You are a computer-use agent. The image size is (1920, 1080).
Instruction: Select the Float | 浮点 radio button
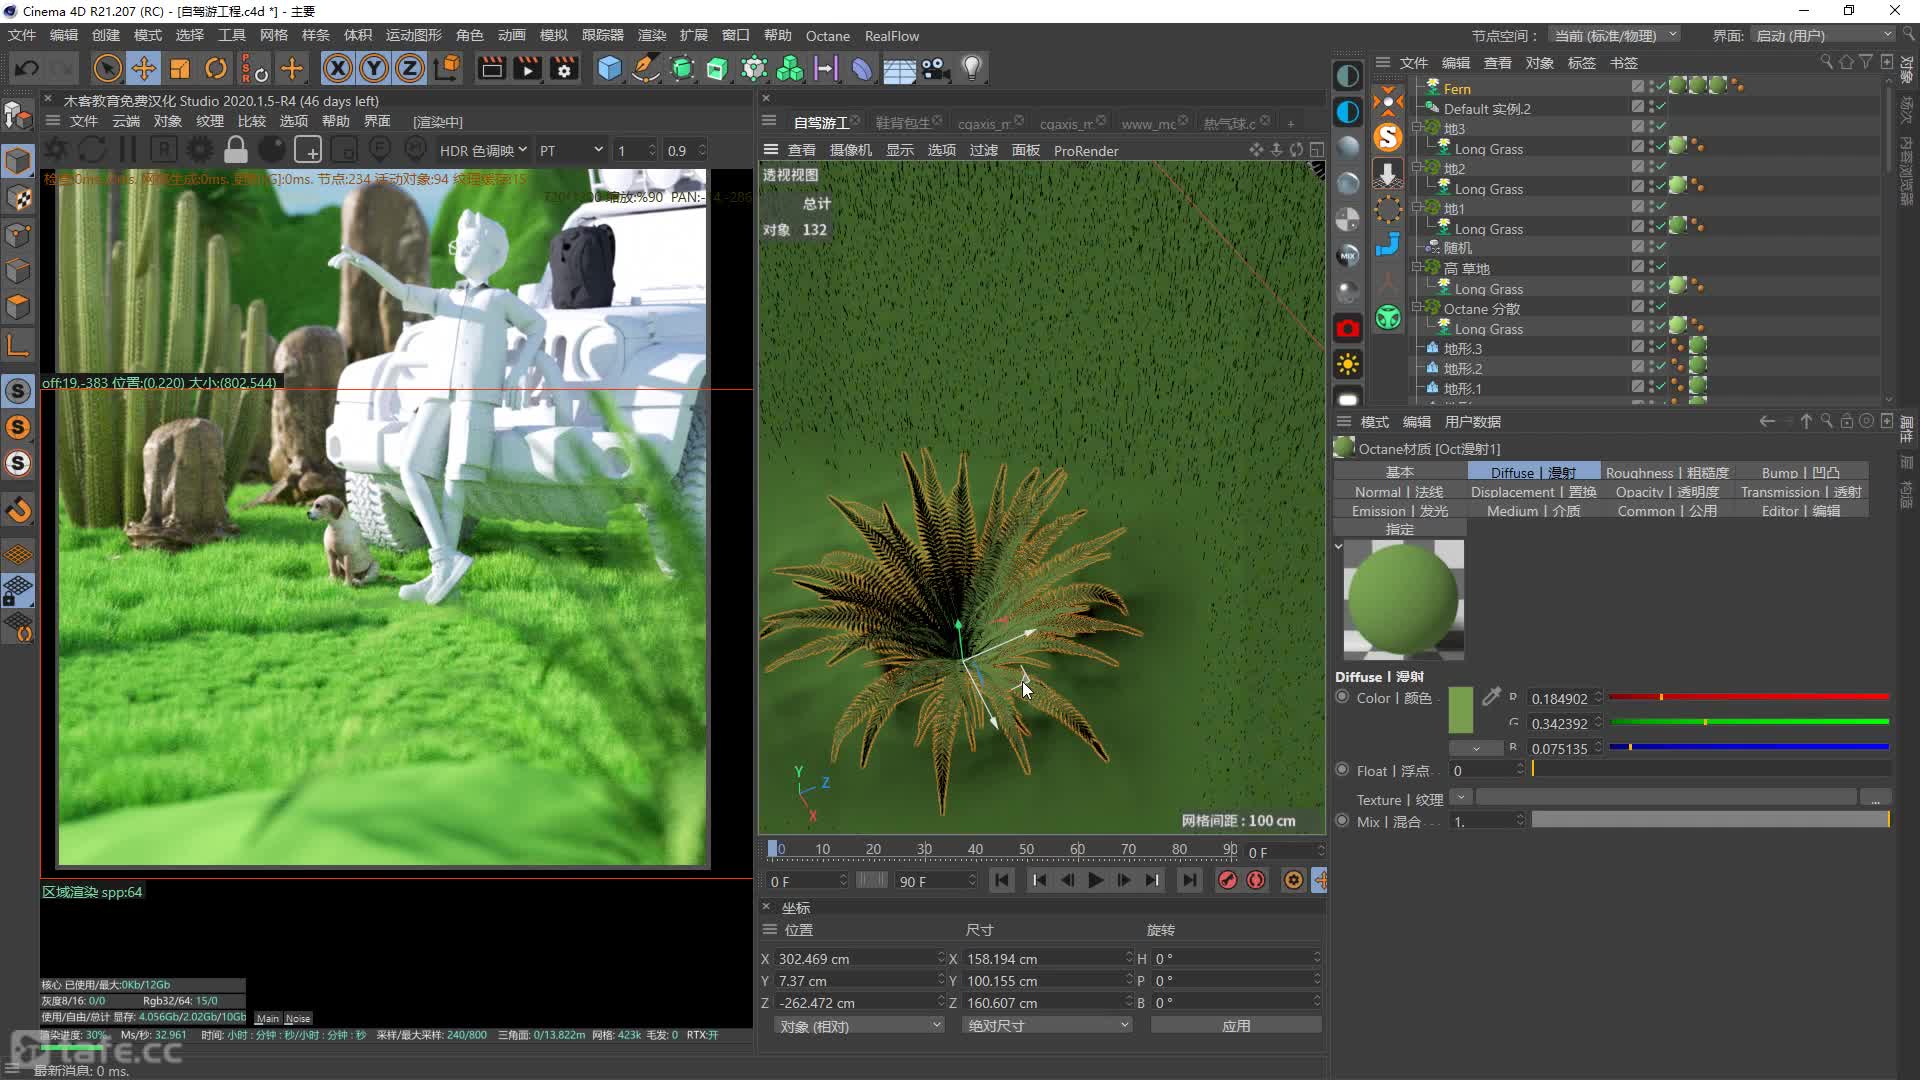1343,770
